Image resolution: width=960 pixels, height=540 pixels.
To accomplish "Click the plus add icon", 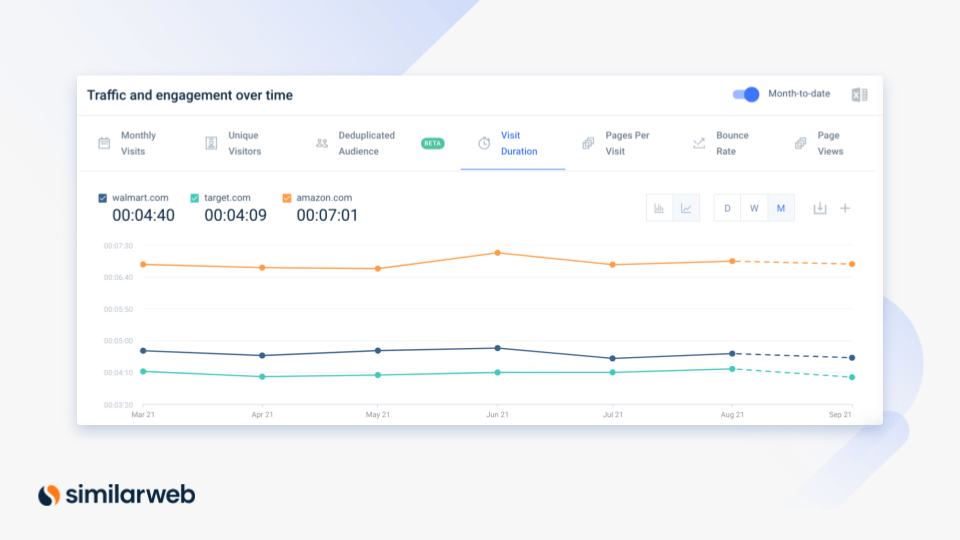I will [x=845, y=208].
